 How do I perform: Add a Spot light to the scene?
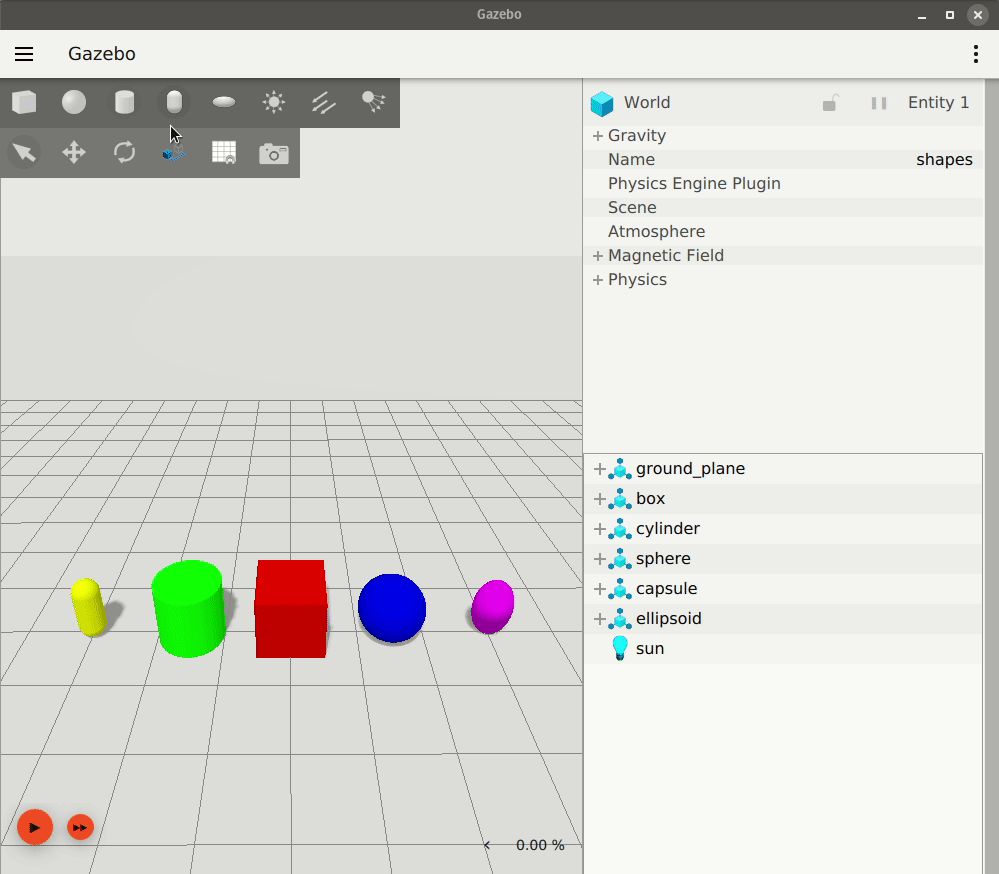click(x=374, y=102)
